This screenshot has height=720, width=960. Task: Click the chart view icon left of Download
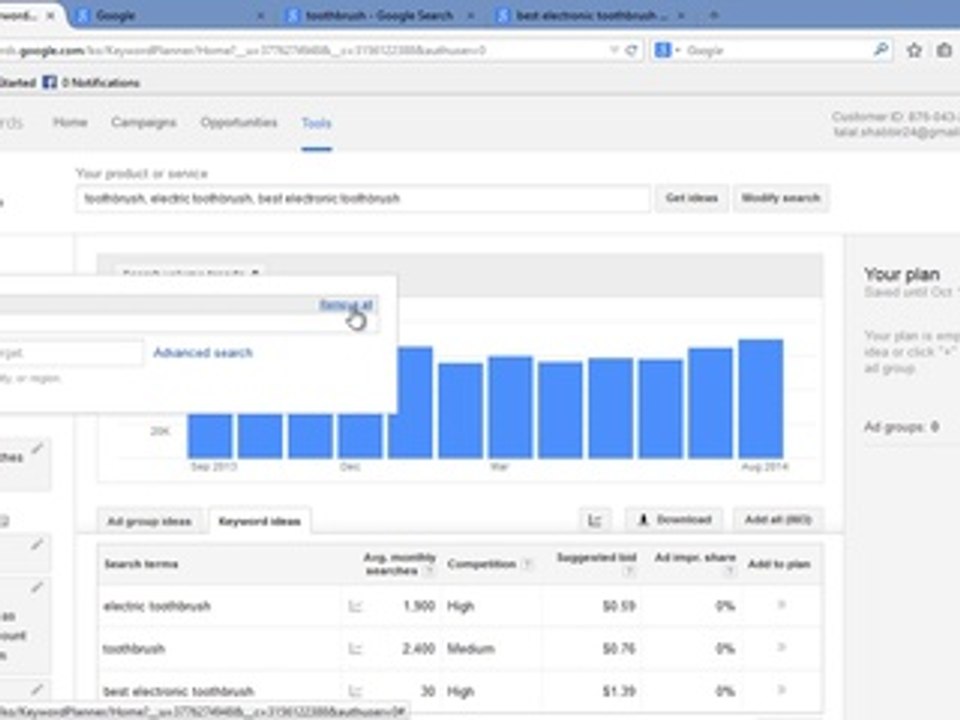pos(594,520)
